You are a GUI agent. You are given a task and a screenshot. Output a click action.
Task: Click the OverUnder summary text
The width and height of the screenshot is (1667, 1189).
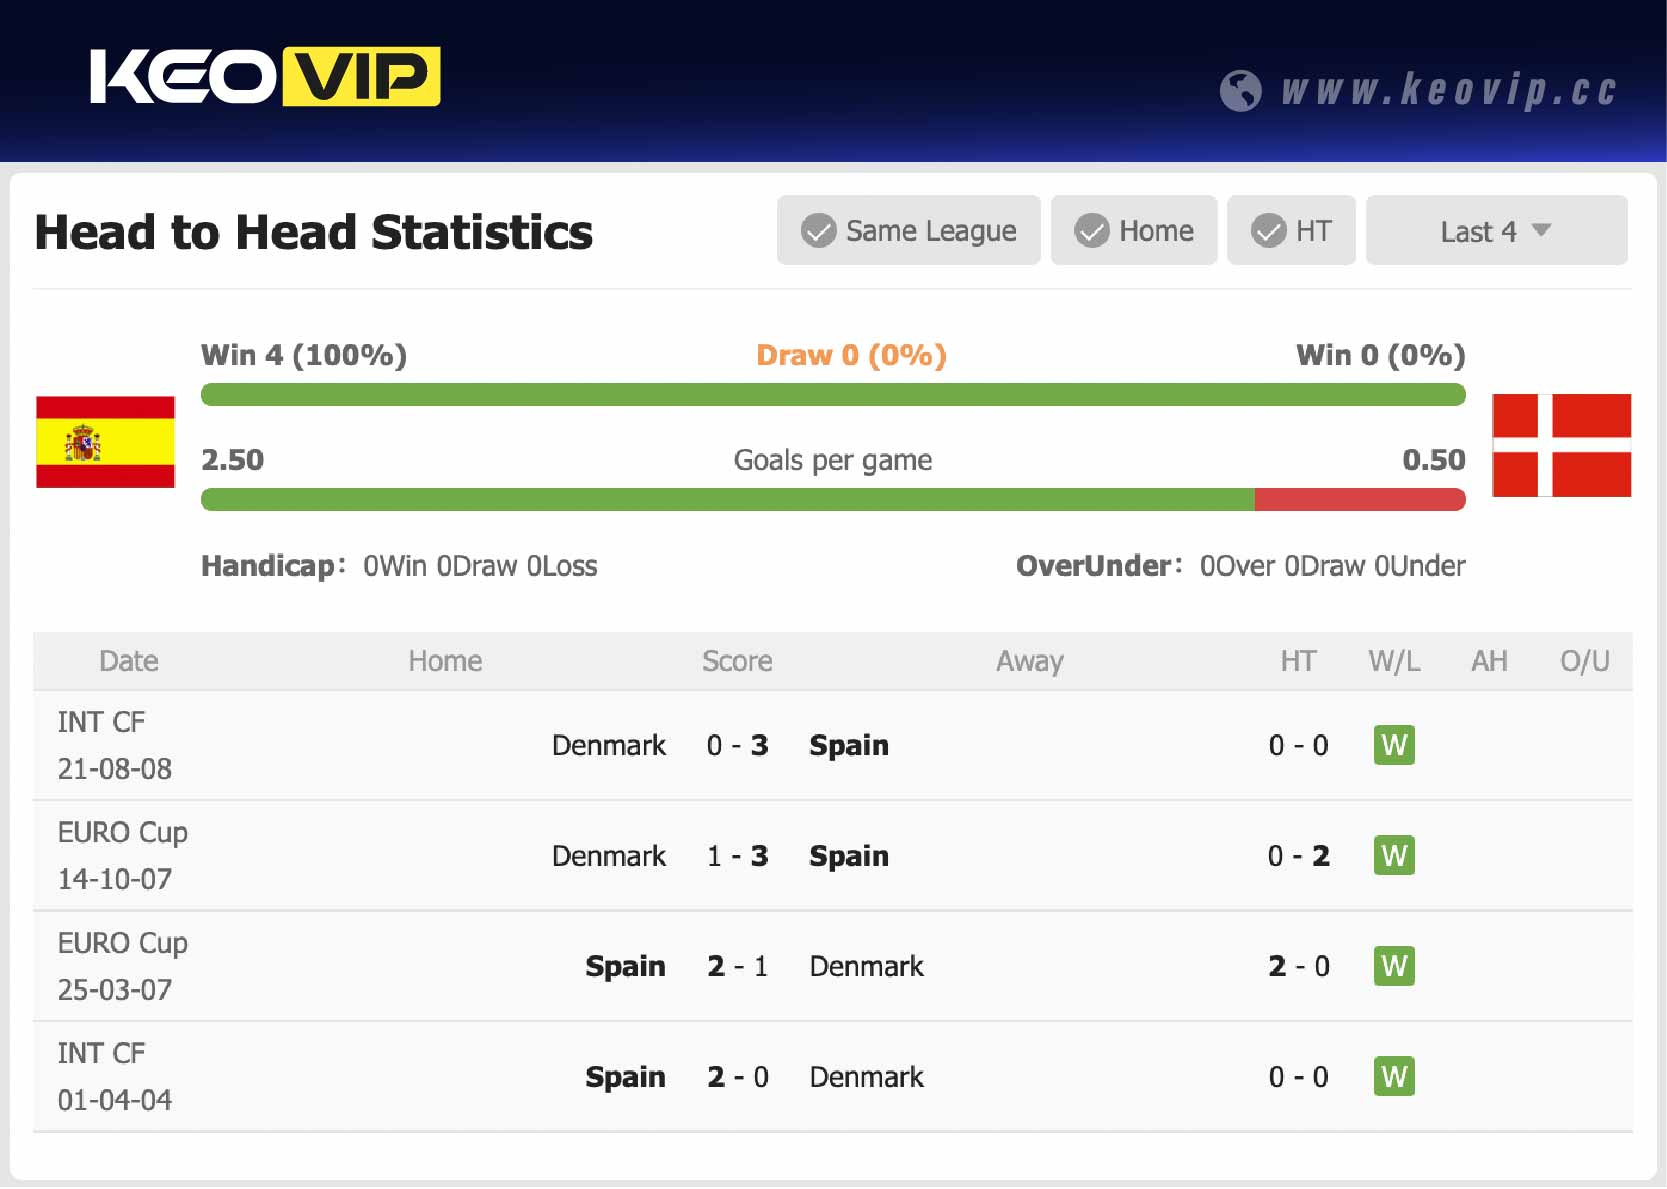click(1241, 566)
